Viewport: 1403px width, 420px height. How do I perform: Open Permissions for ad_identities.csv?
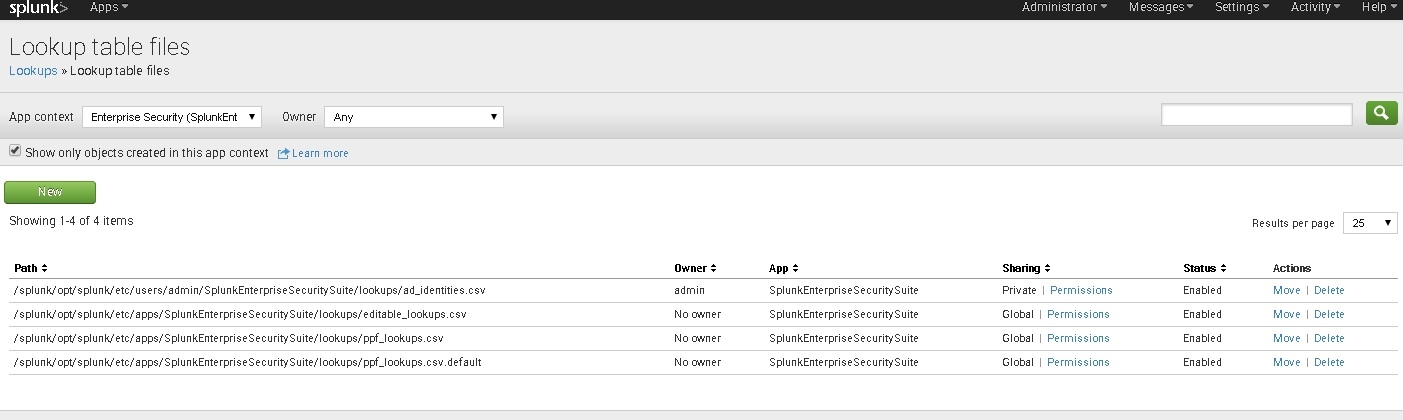pyautogui.click(x=1081, y=290)
